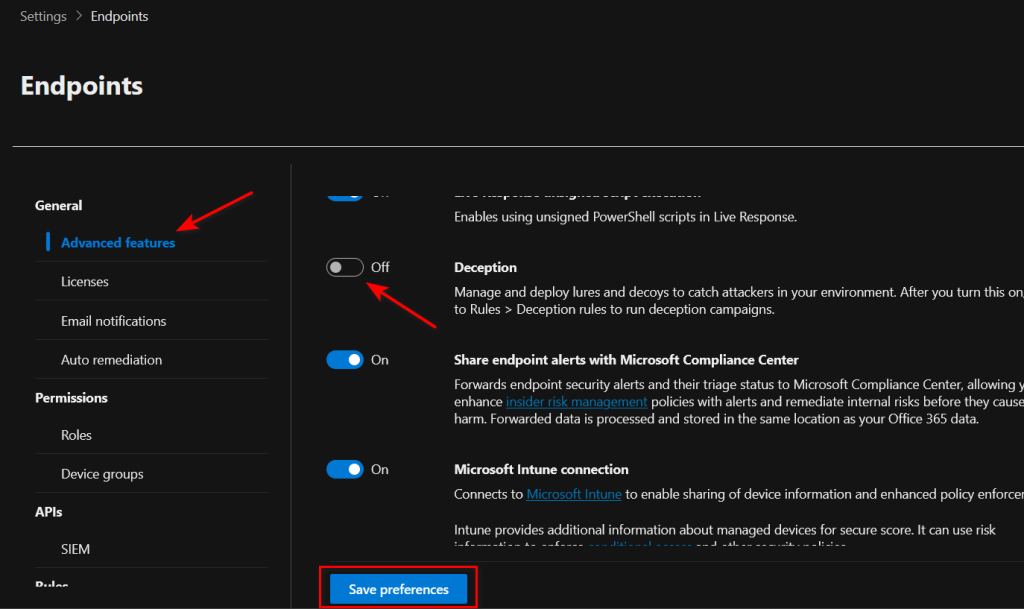
Task: Click the Rules section header
Action: [52, 585]
